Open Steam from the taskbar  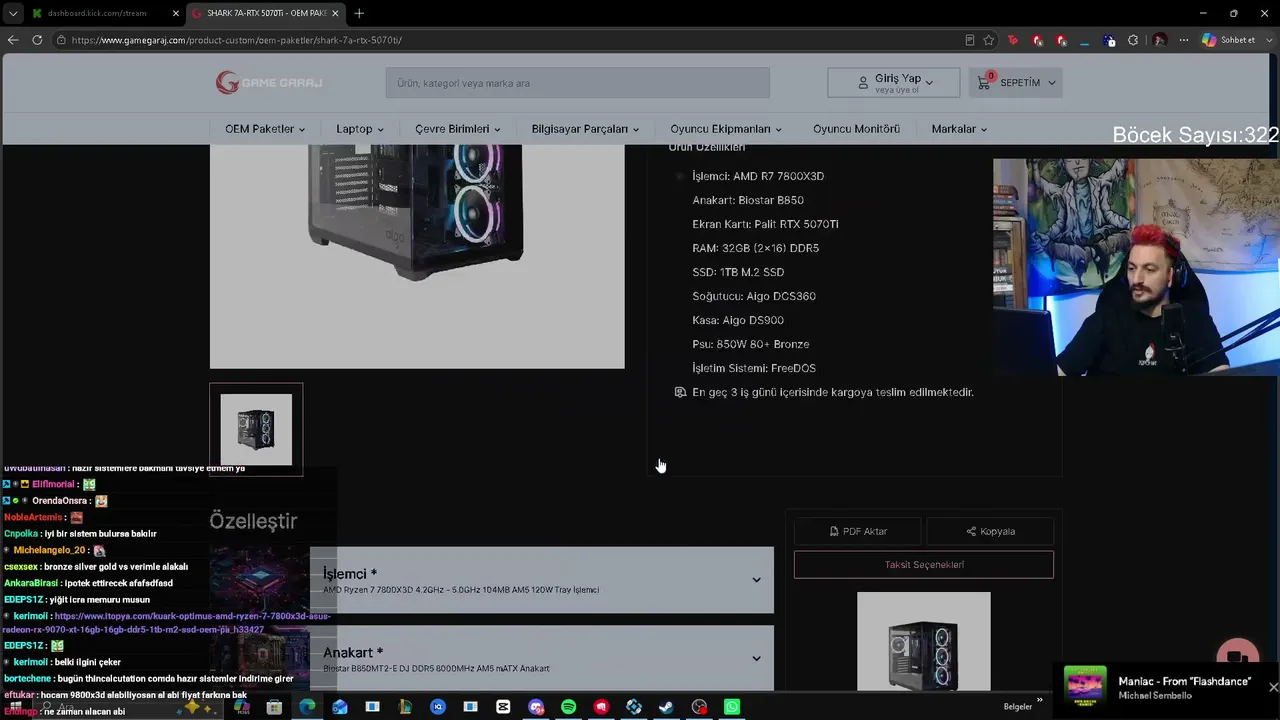pyautogui.click(x=666, y=707)
